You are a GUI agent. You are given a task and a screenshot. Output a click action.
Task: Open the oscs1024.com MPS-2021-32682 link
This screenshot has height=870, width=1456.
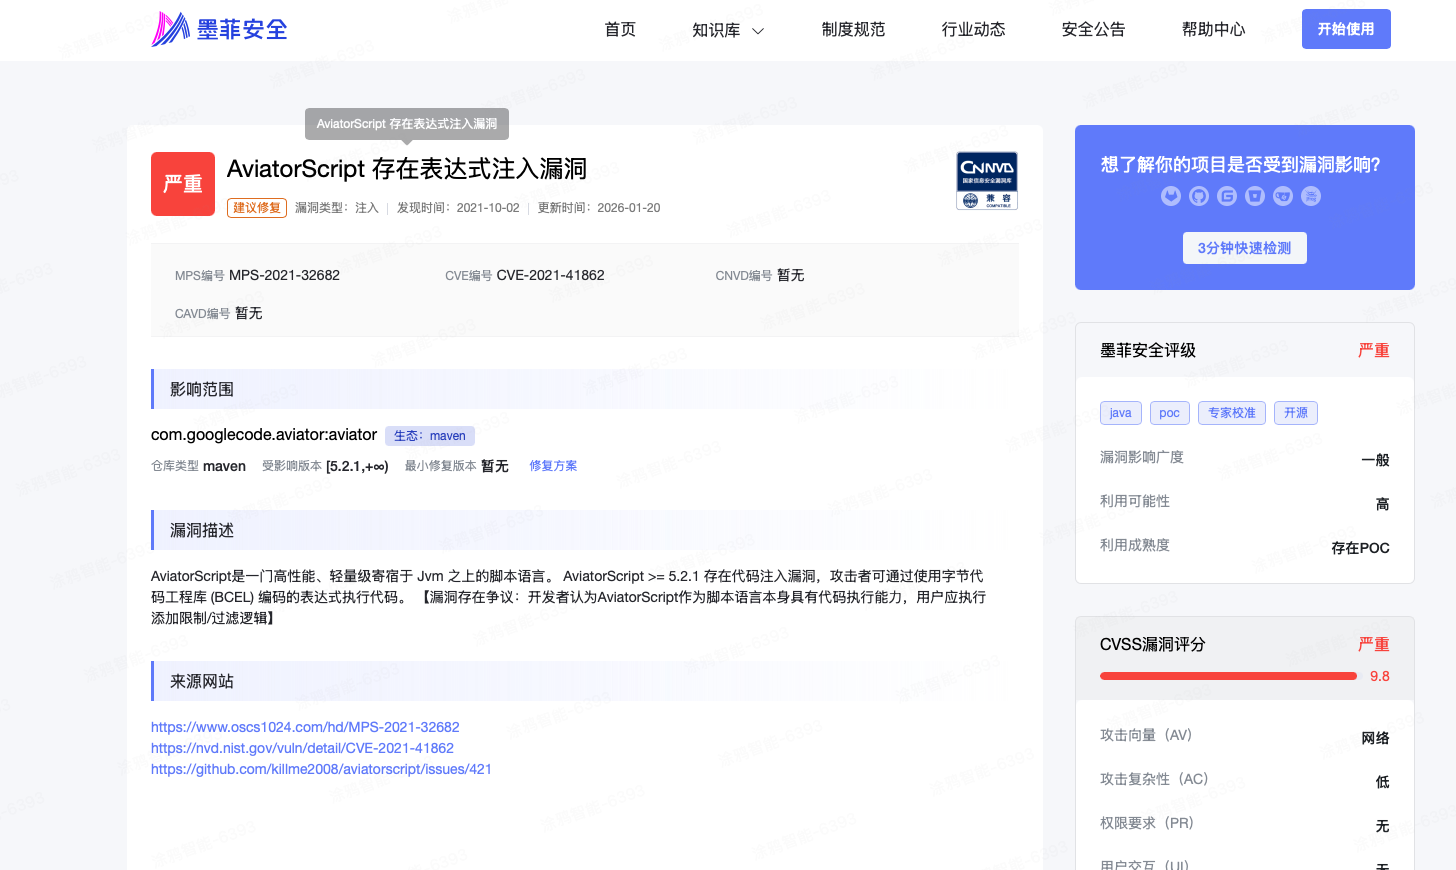point(305,727)
